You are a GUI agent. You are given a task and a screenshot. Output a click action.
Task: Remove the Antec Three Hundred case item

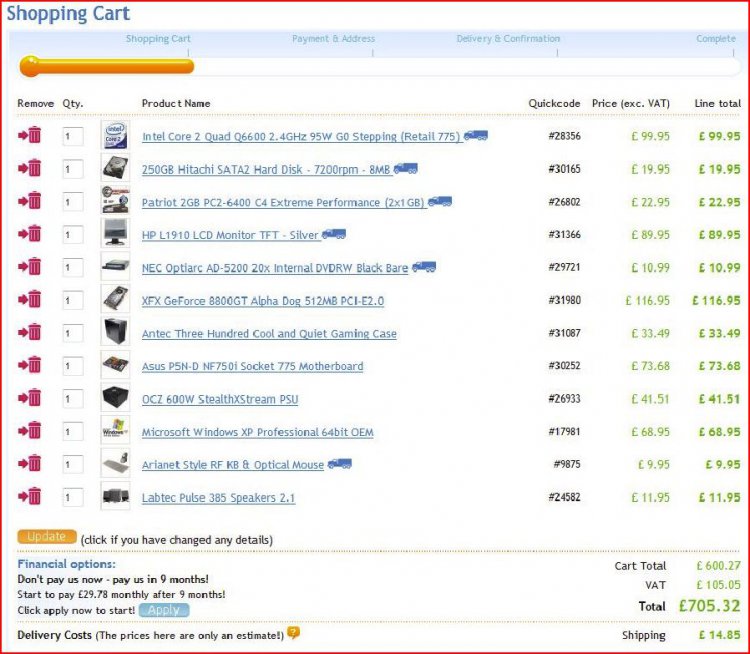30,332
